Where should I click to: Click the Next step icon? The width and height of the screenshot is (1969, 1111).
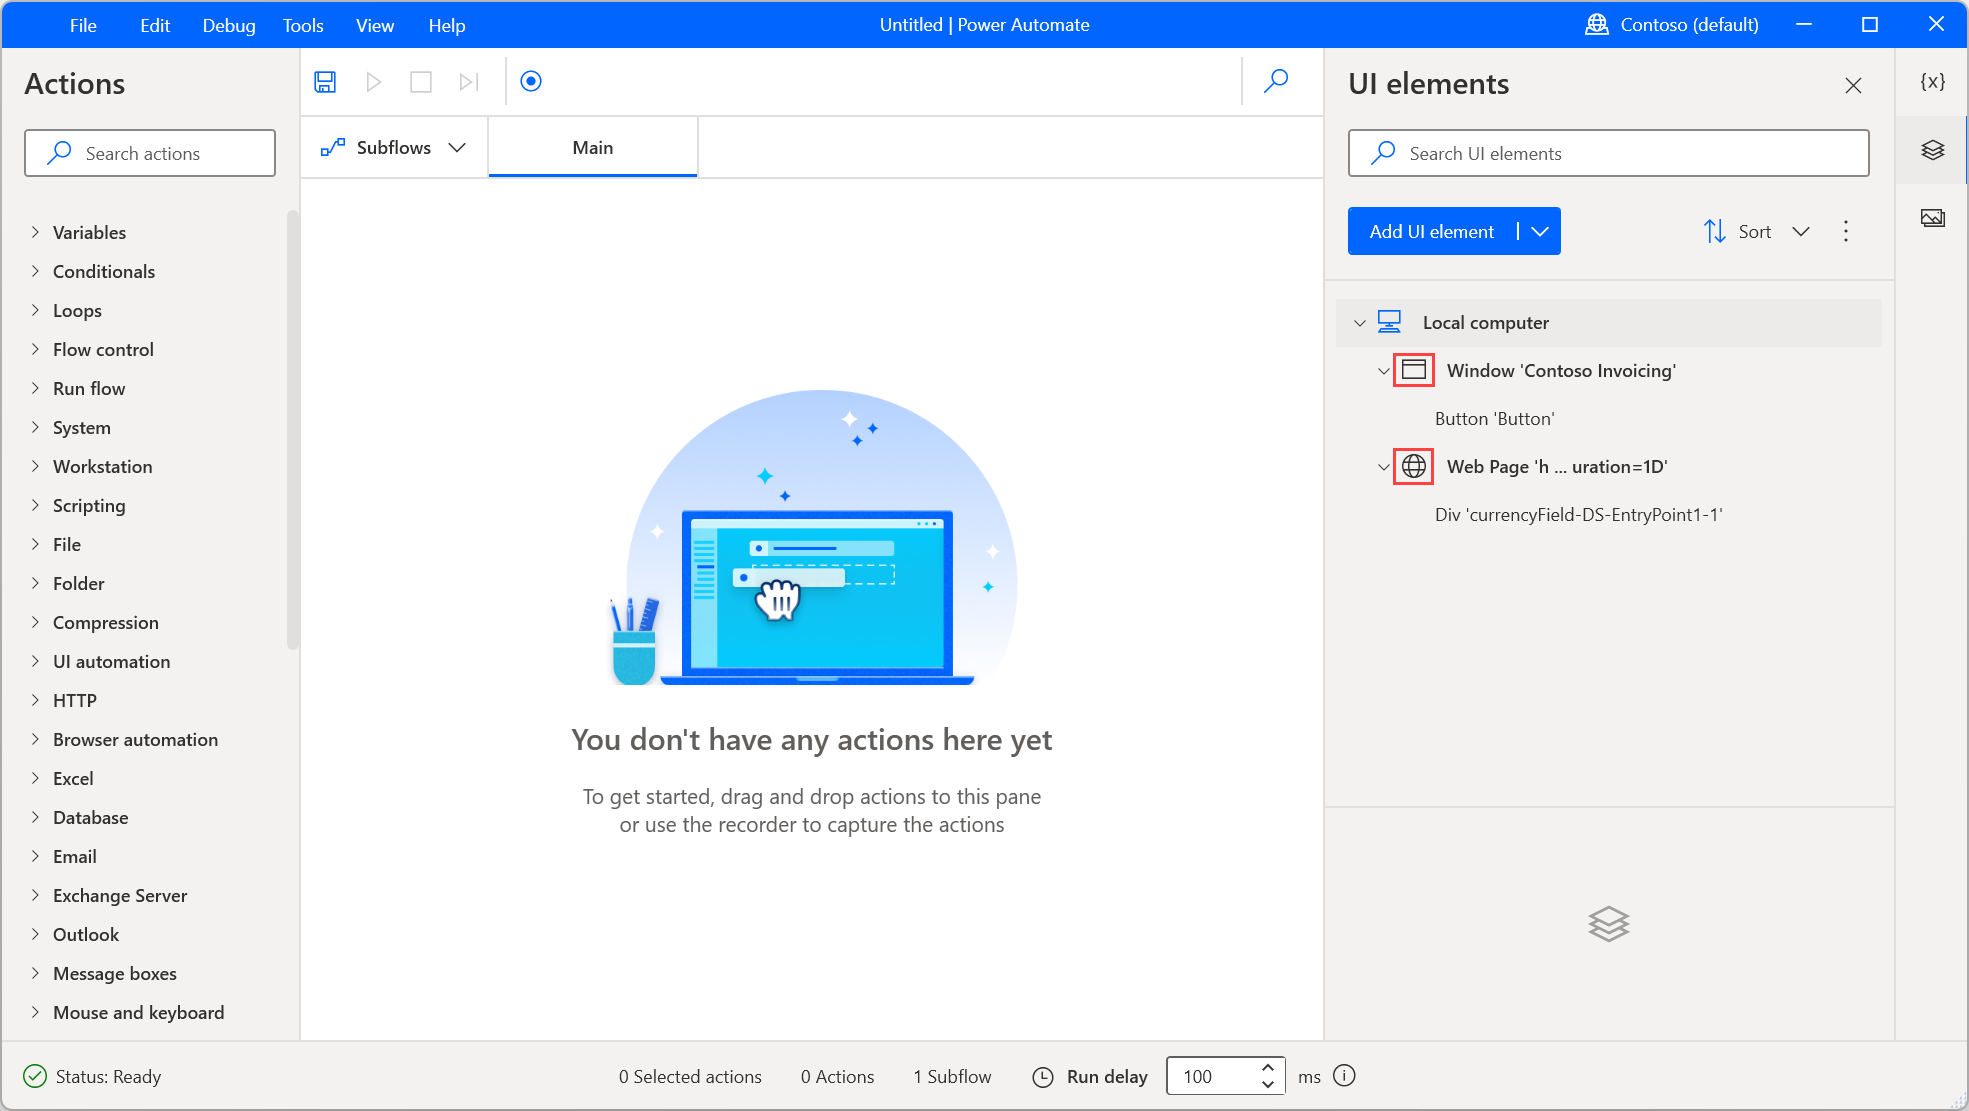tap(469, 81)
